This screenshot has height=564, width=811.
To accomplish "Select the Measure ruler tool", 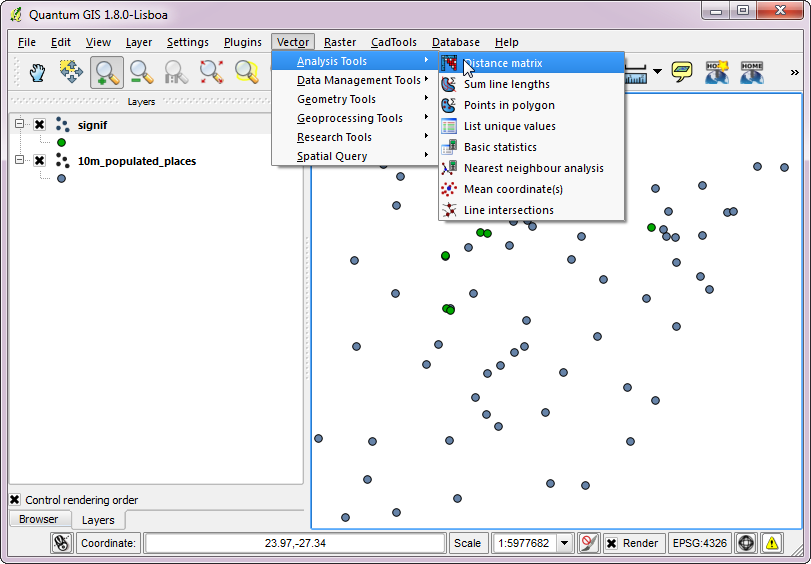I will tap(636, 74).
